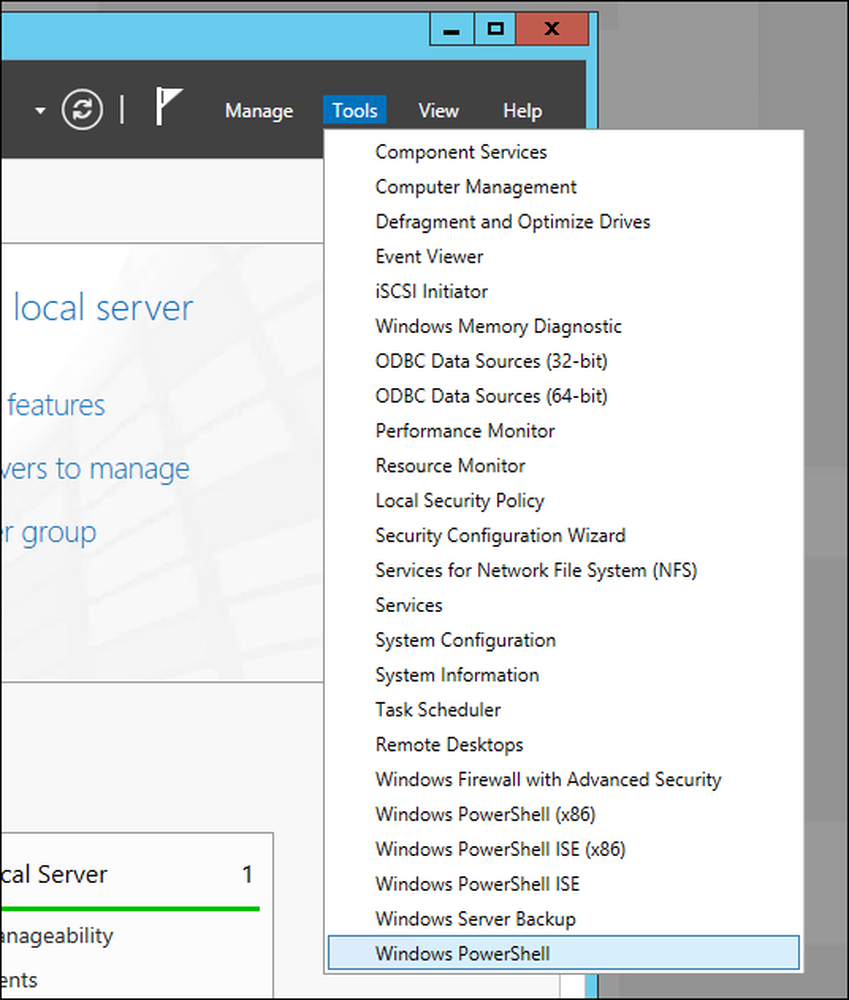The height and width of the screenshot is (1000, 849).
Task: Open Manageability in Local Server tile
Action: coord(57,936)
